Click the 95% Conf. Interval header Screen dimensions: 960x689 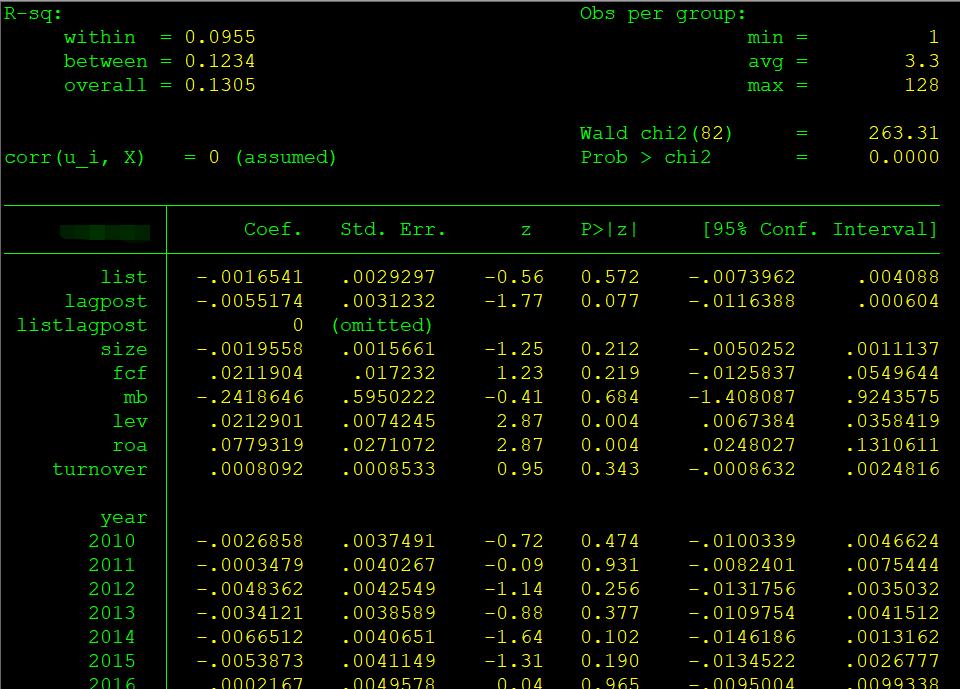click(x=820, y=230)
